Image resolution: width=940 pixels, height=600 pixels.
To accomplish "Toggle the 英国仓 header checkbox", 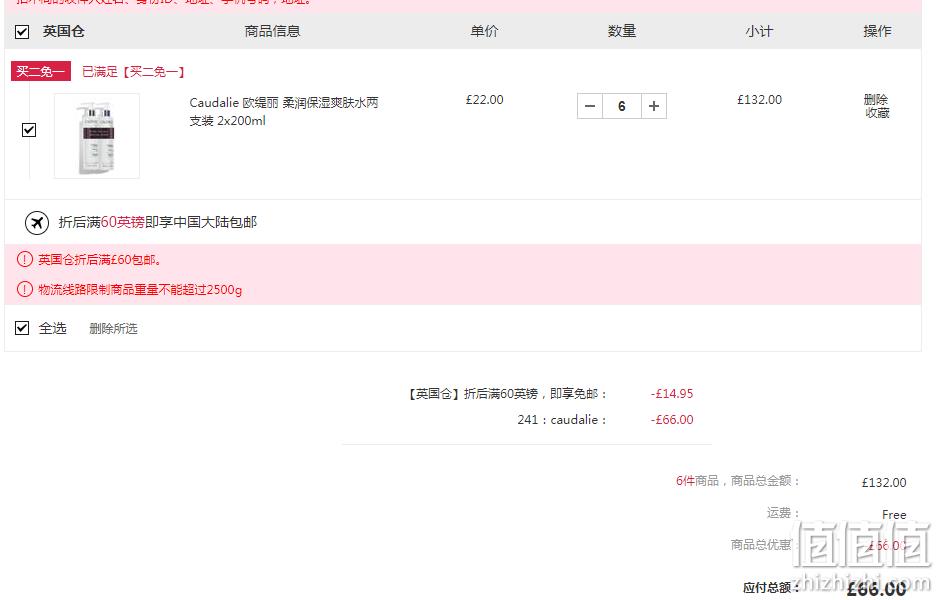I will pos(22,32).
